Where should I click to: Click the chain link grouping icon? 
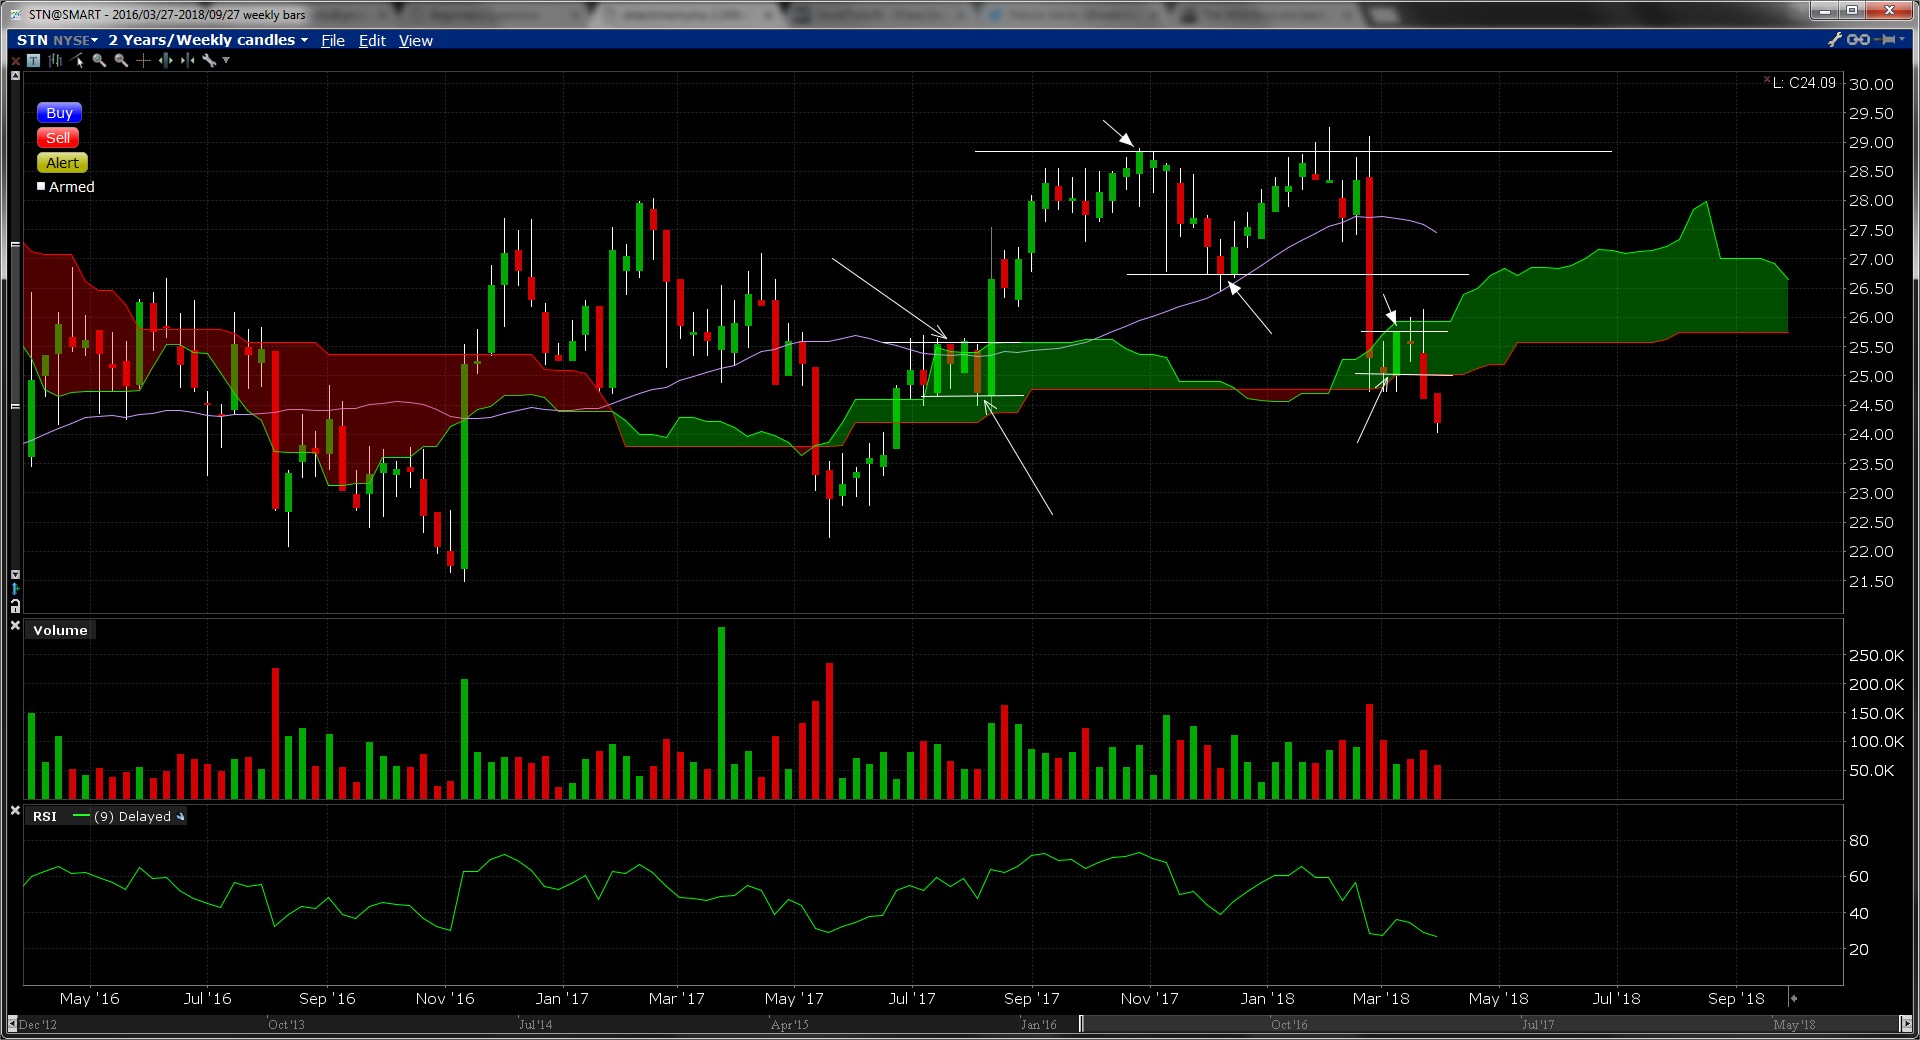point(1858,40)
